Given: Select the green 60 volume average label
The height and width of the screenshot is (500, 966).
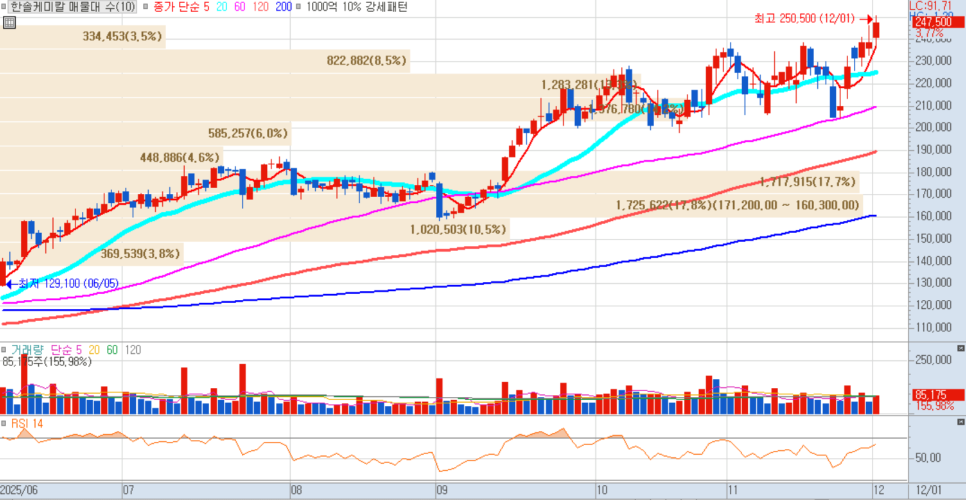Looking at the screenshot, I should click(112, 350).
